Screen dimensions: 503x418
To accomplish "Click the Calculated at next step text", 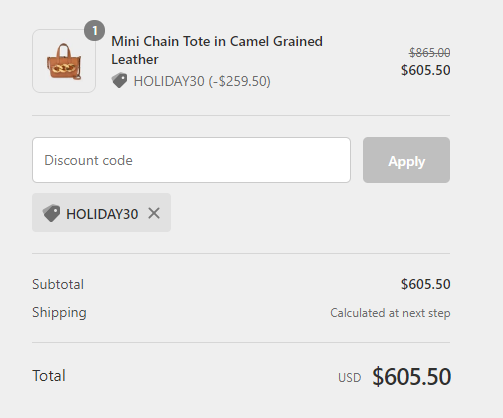I will tap(390, 313).
